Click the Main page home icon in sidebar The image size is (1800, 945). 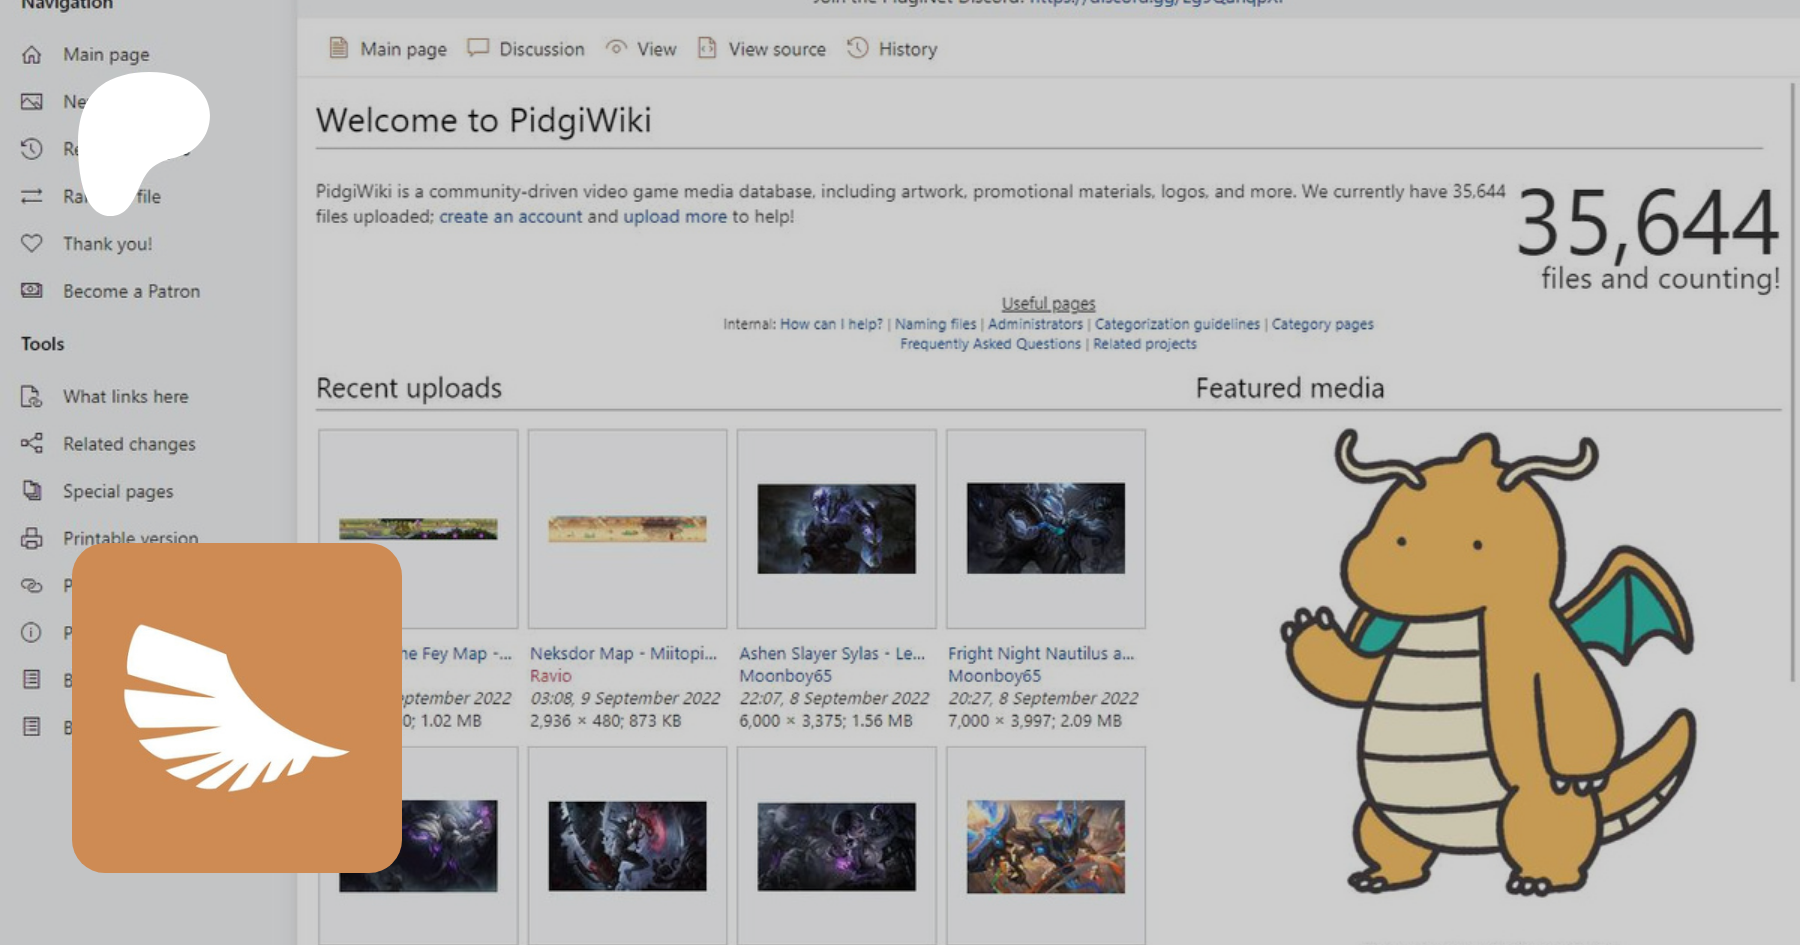pyautogui.click(x=32, y=54)
